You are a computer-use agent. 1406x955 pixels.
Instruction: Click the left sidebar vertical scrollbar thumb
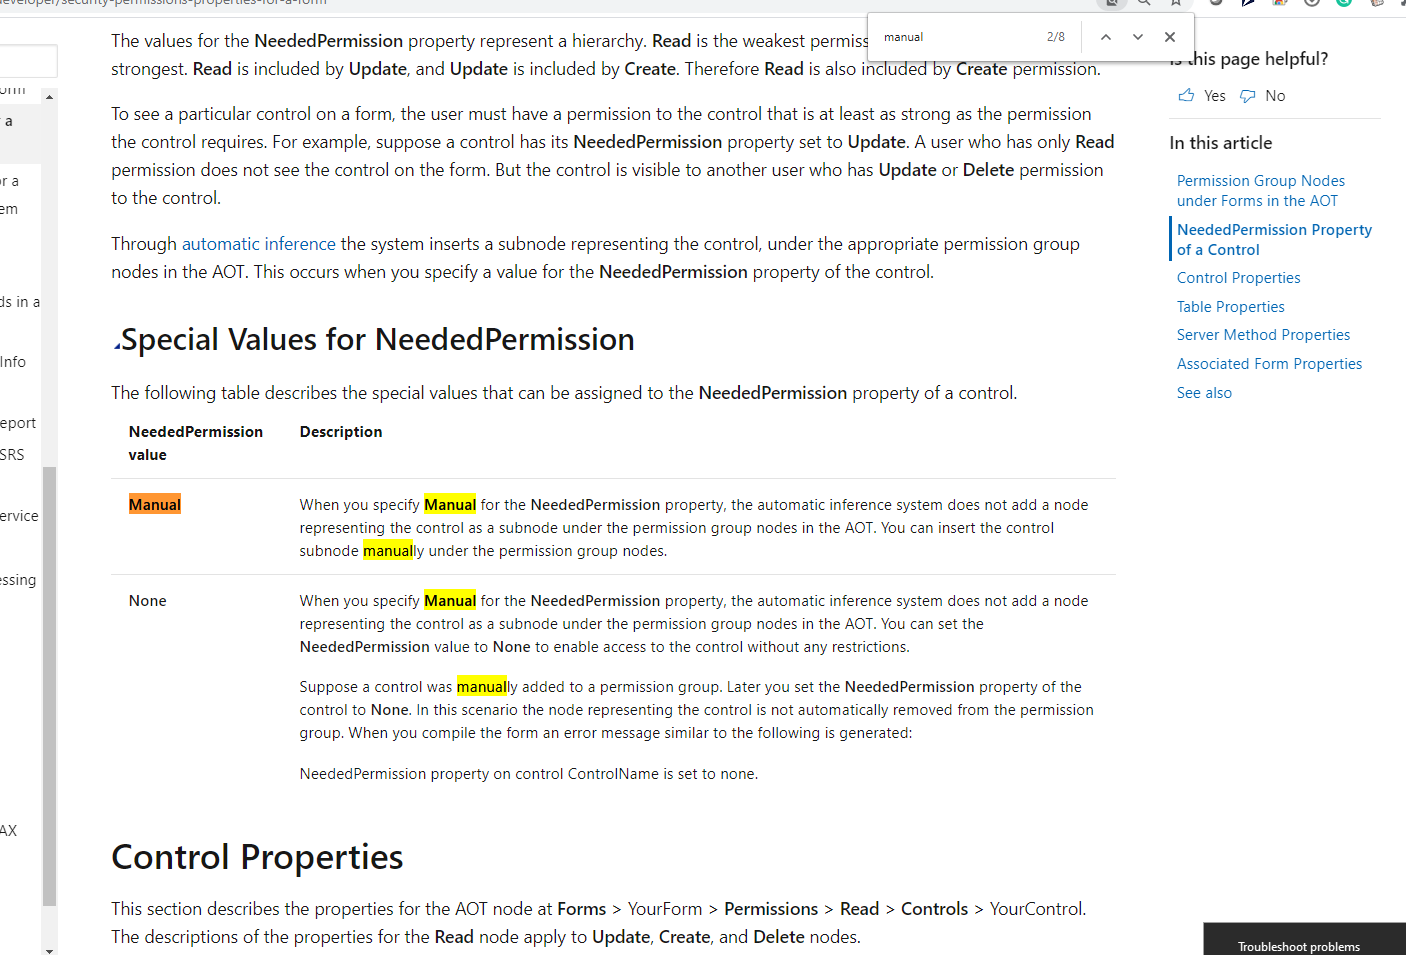(x=49, y=685)
